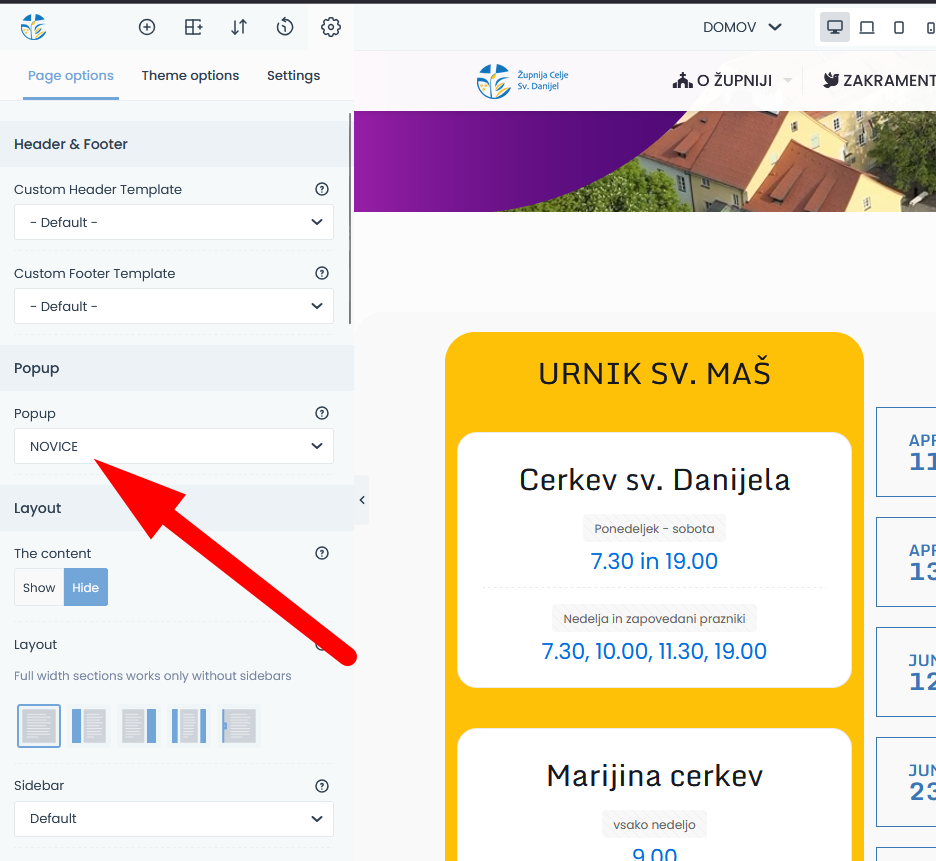Viewport: 936px width, 861px height.
Task: Switch to the Theme options tab
Action: point(190,75)
